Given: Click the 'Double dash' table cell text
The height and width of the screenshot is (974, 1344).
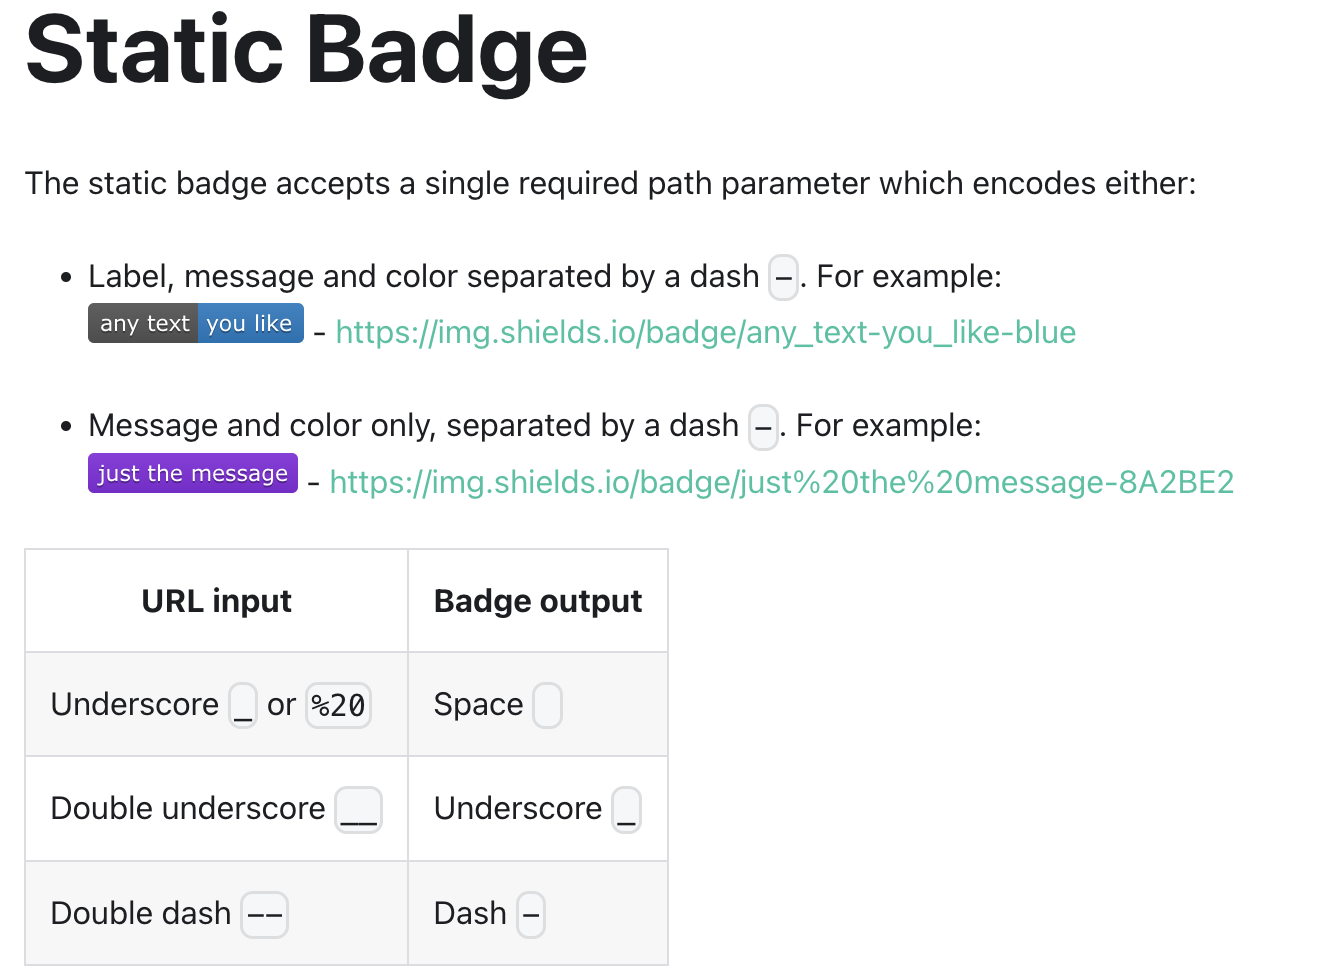Looking at the screenshot, I should 140,913.
